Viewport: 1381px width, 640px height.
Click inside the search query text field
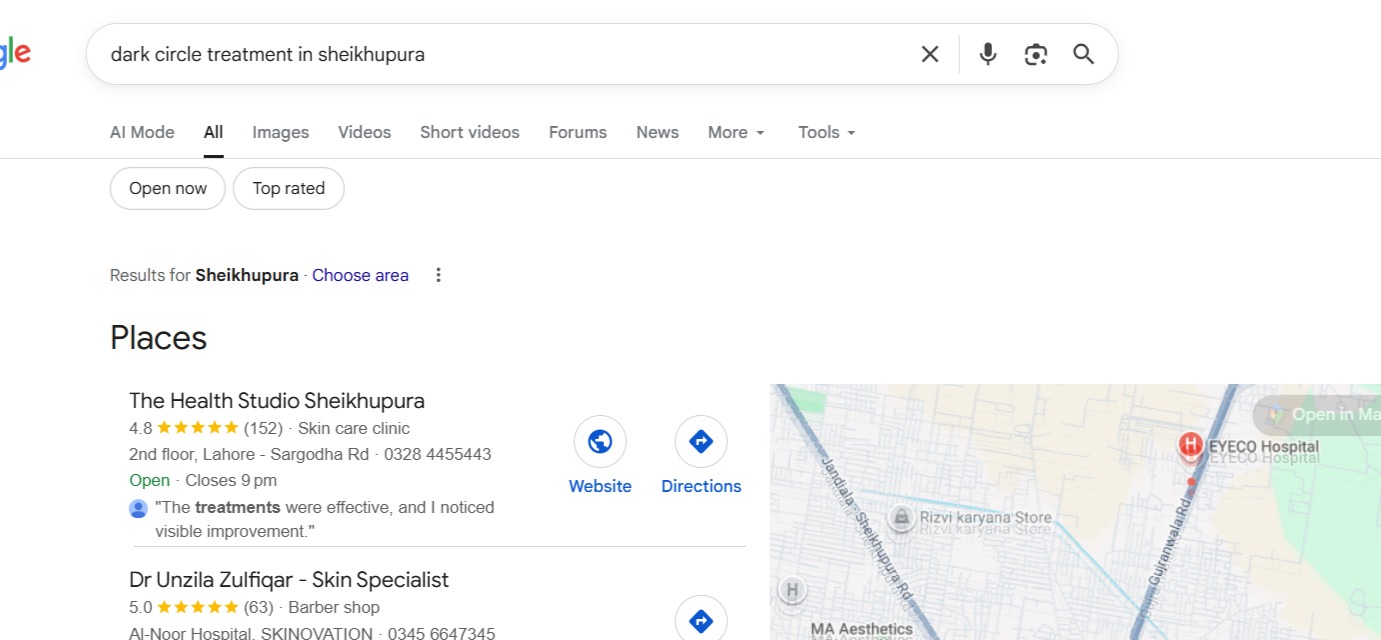[500, 54]
